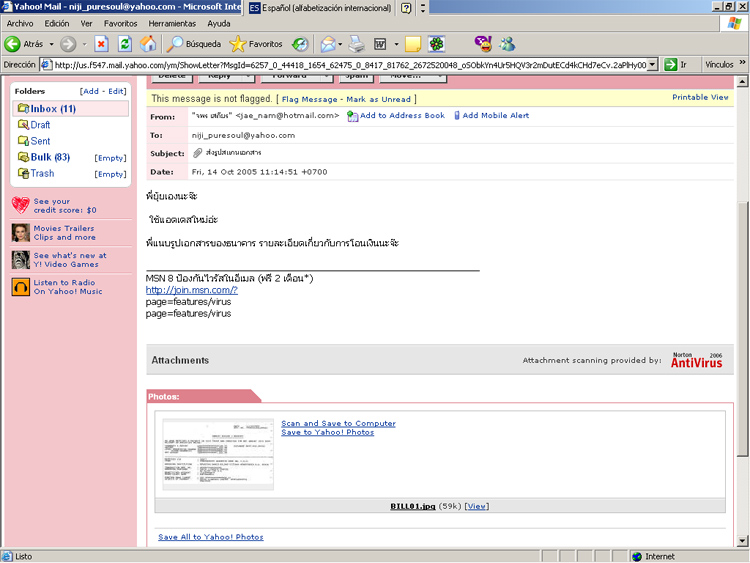Open Favoritos star panel

256,44
